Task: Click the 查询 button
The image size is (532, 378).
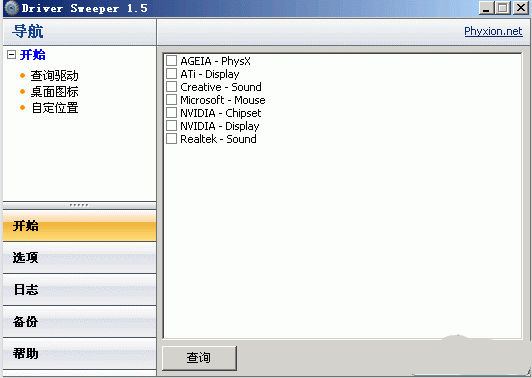Action: click(199, 358)
